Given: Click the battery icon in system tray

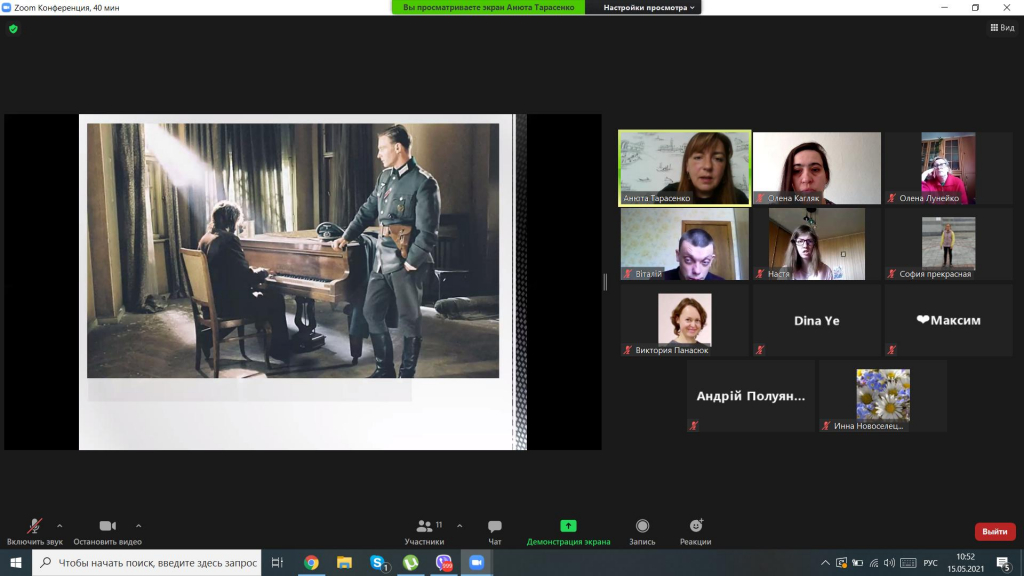Looking at the screenshot, I should pyautogui.click(x=857, y=563).
